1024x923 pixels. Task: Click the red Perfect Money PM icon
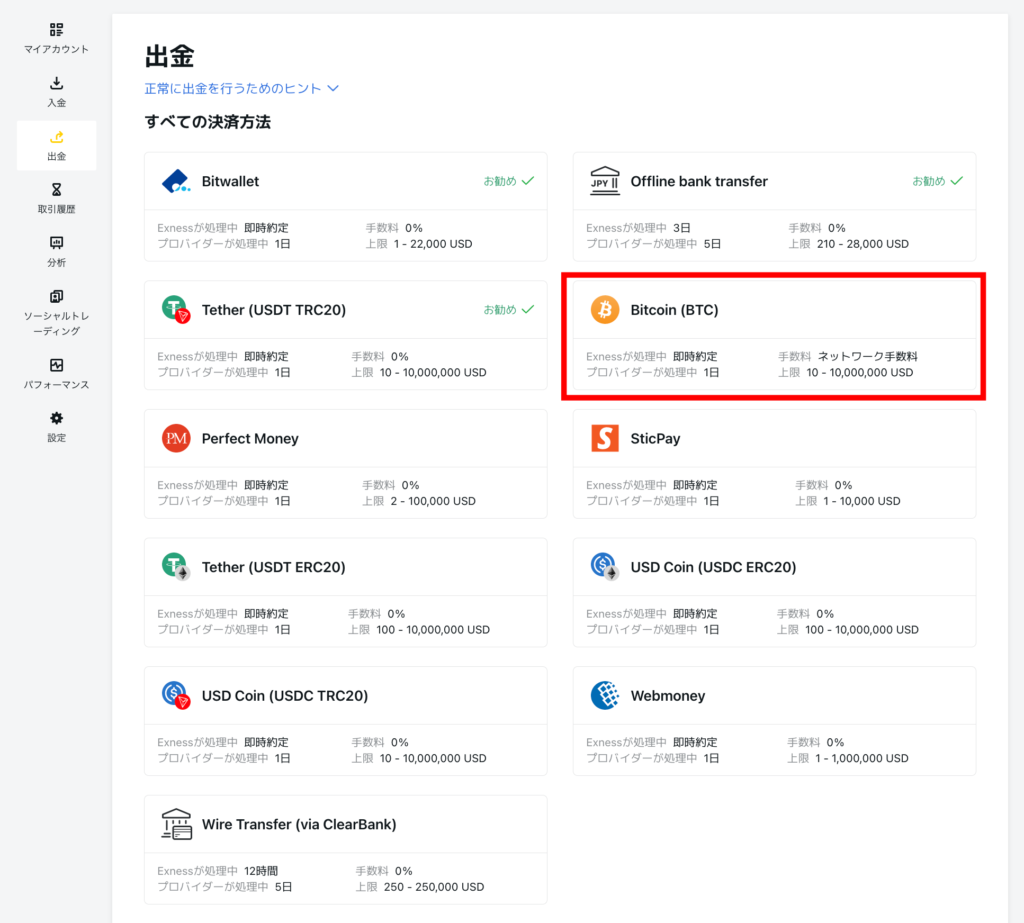click(x=176, y=438)
